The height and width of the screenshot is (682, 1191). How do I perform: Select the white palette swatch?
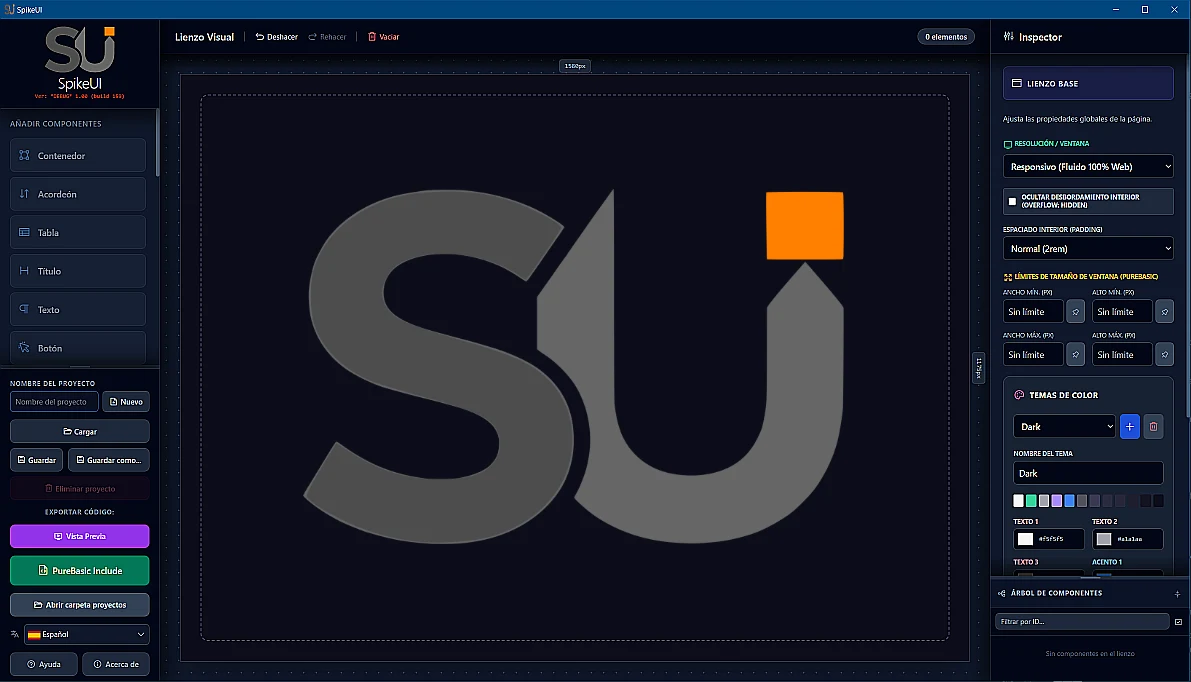pos(1019,500)
